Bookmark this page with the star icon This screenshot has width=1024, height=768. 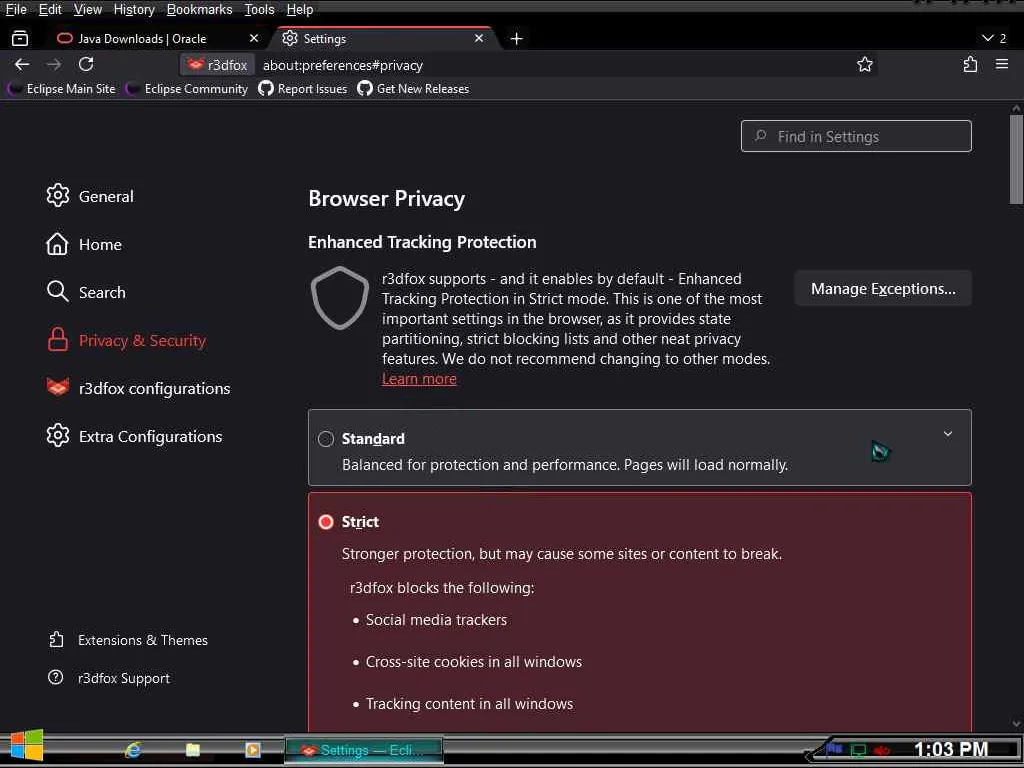tap(865, 64)
